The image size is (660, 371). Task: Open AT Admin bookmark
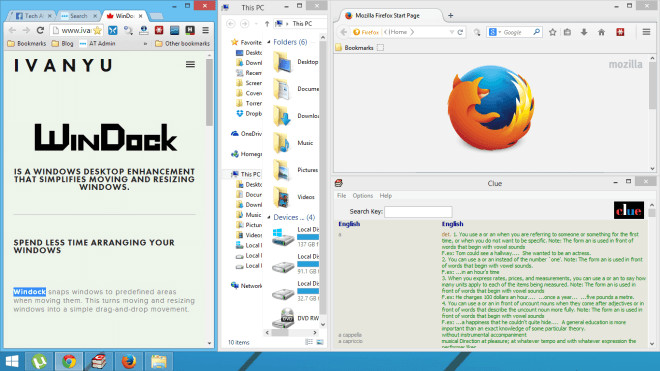coord(97,43)
